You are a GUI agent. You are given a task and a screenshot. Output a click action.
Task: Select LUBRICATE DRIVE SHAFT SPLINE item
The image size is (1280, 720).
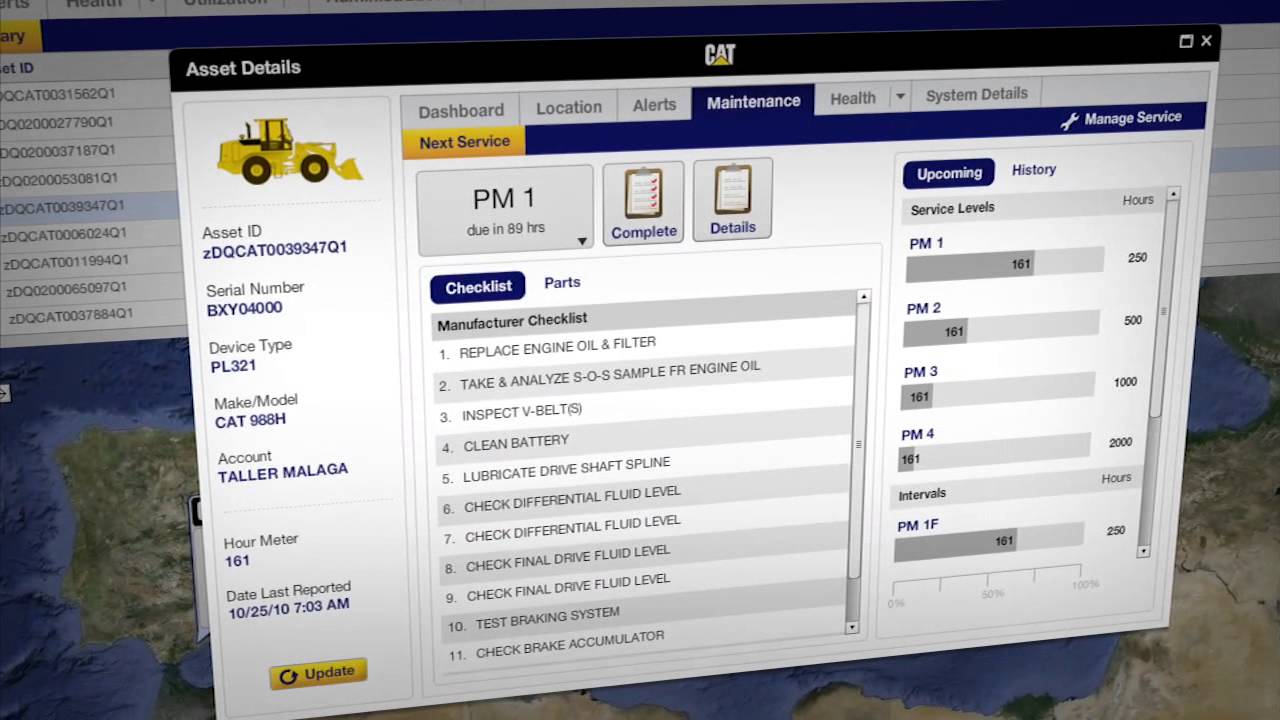pos(645,466)
